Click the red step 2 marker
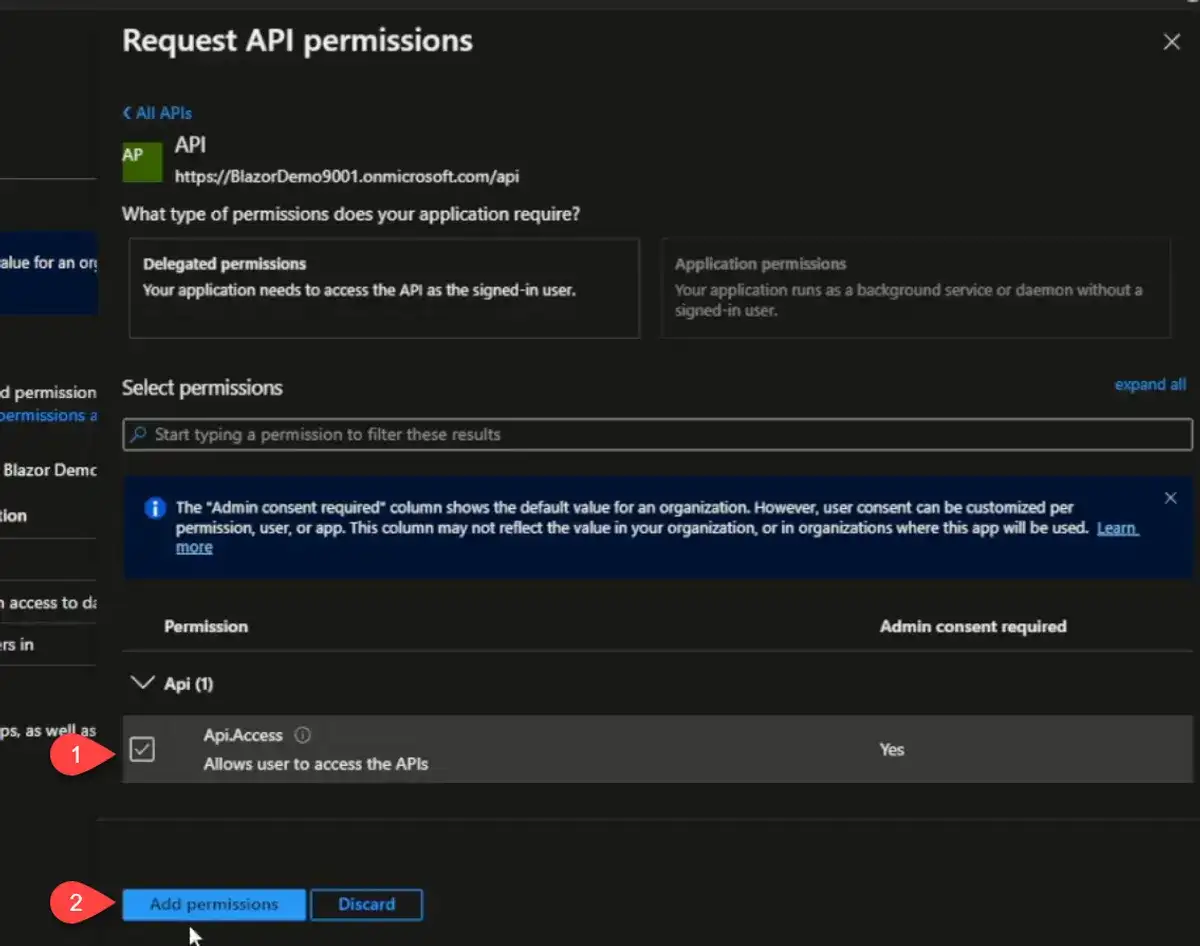The height and width of the screenshot is (946, 1200). tap(77, 904)
